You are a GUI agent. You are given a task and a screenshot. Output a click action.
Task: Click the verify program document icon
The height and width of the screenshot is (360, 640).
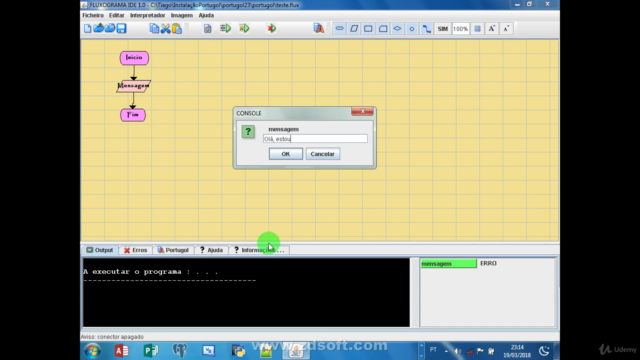pos(207,28)
